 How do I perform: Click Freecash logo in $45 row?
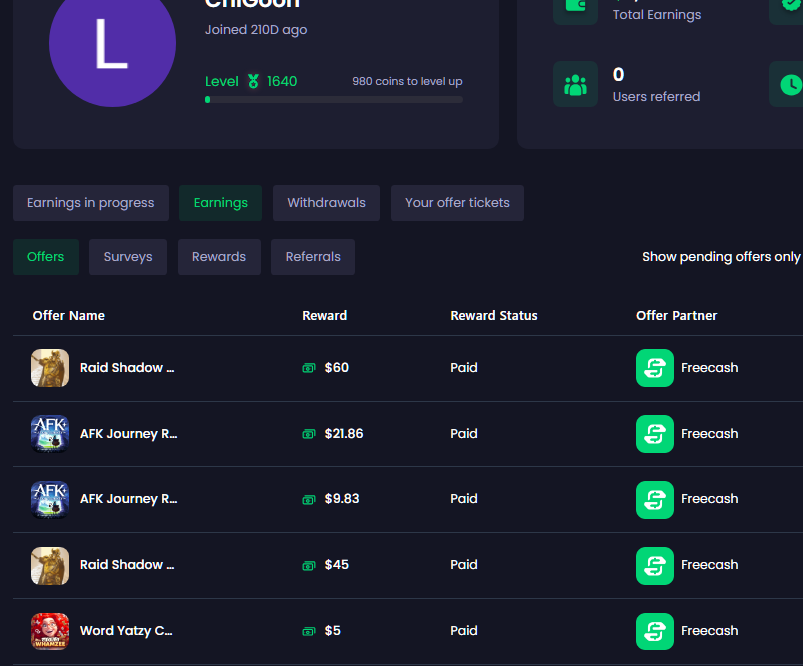[x=654, y=566]
